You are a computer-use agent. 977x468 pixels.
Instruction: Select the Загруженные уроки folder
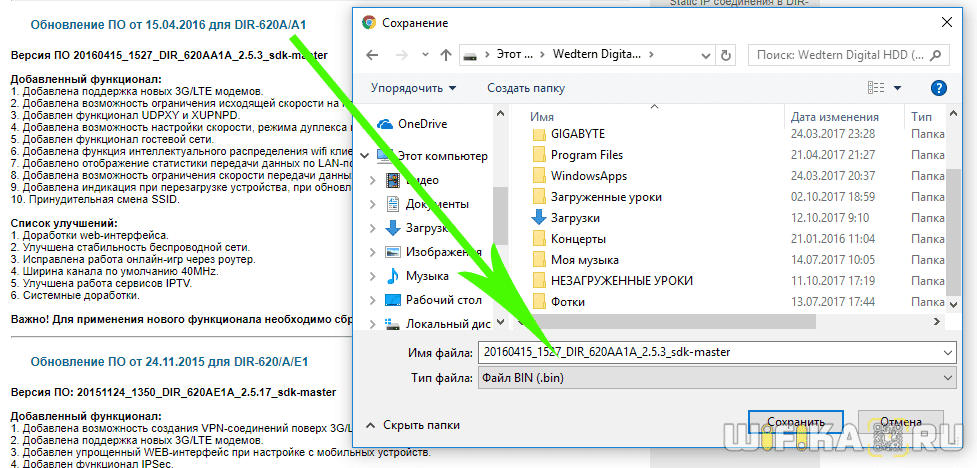tap(606, 197)
